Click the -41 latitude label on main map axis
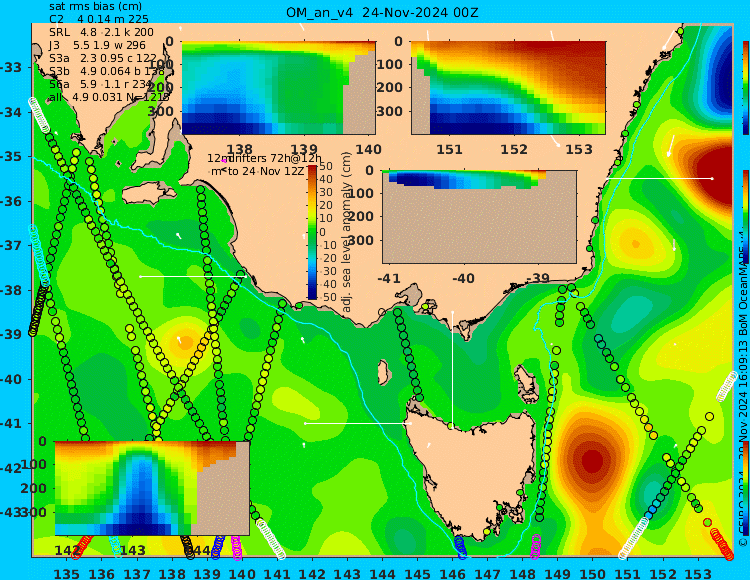Screen dimensions: 750x580 tap(11, 424)
